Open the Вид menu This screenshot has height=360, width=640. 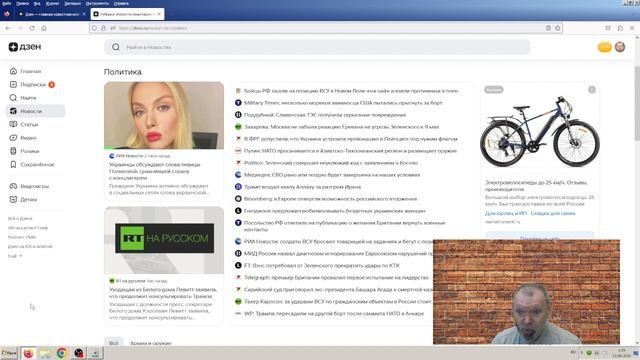click(x=37, y=3)
